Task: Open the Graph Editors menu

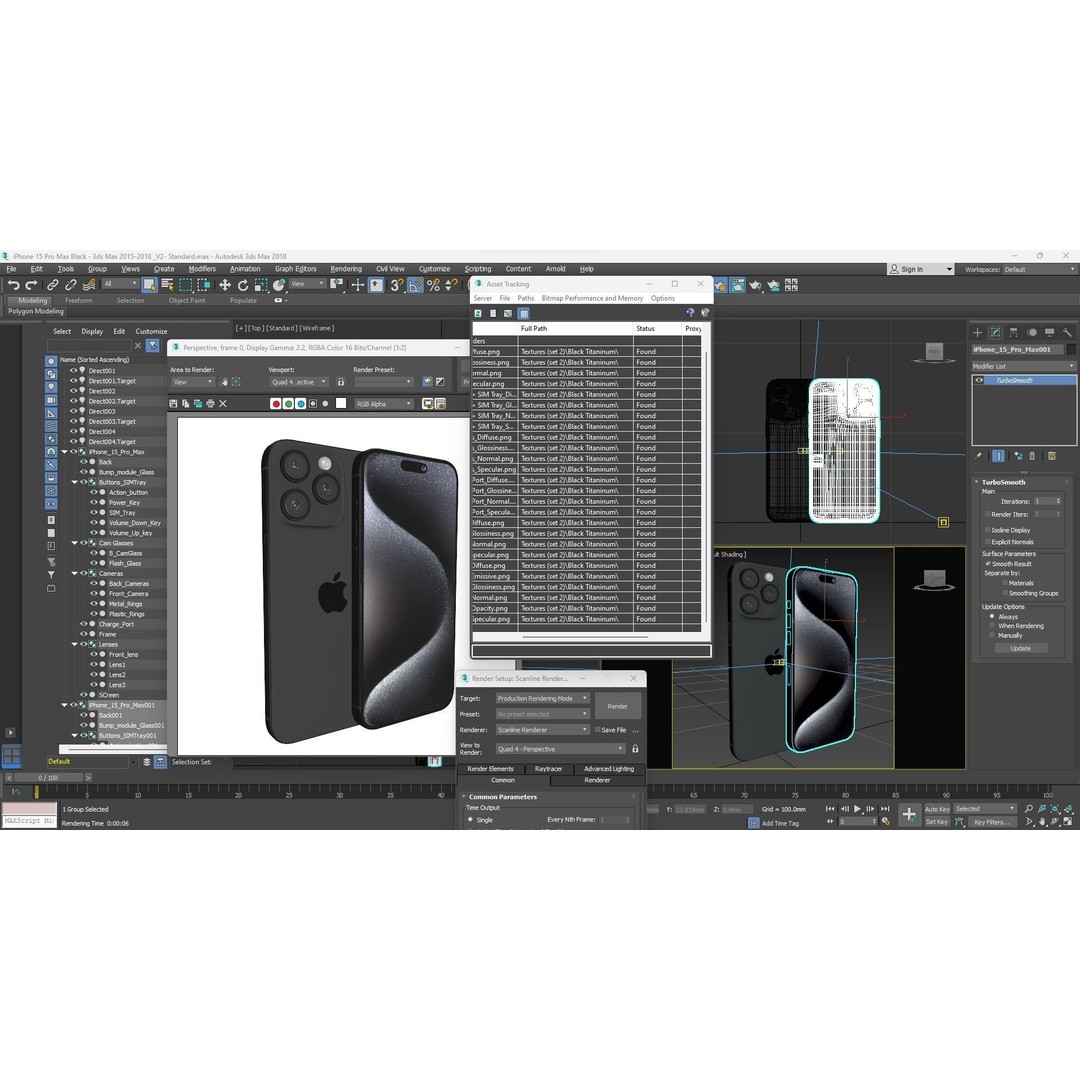Action: [x=295, y=269]
